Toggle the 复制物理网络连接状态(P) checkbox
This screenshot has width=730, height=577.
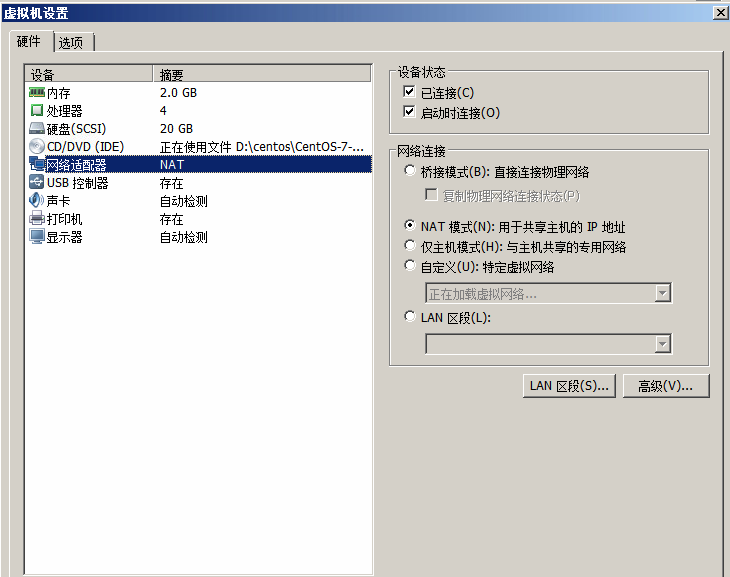[432, 195]
